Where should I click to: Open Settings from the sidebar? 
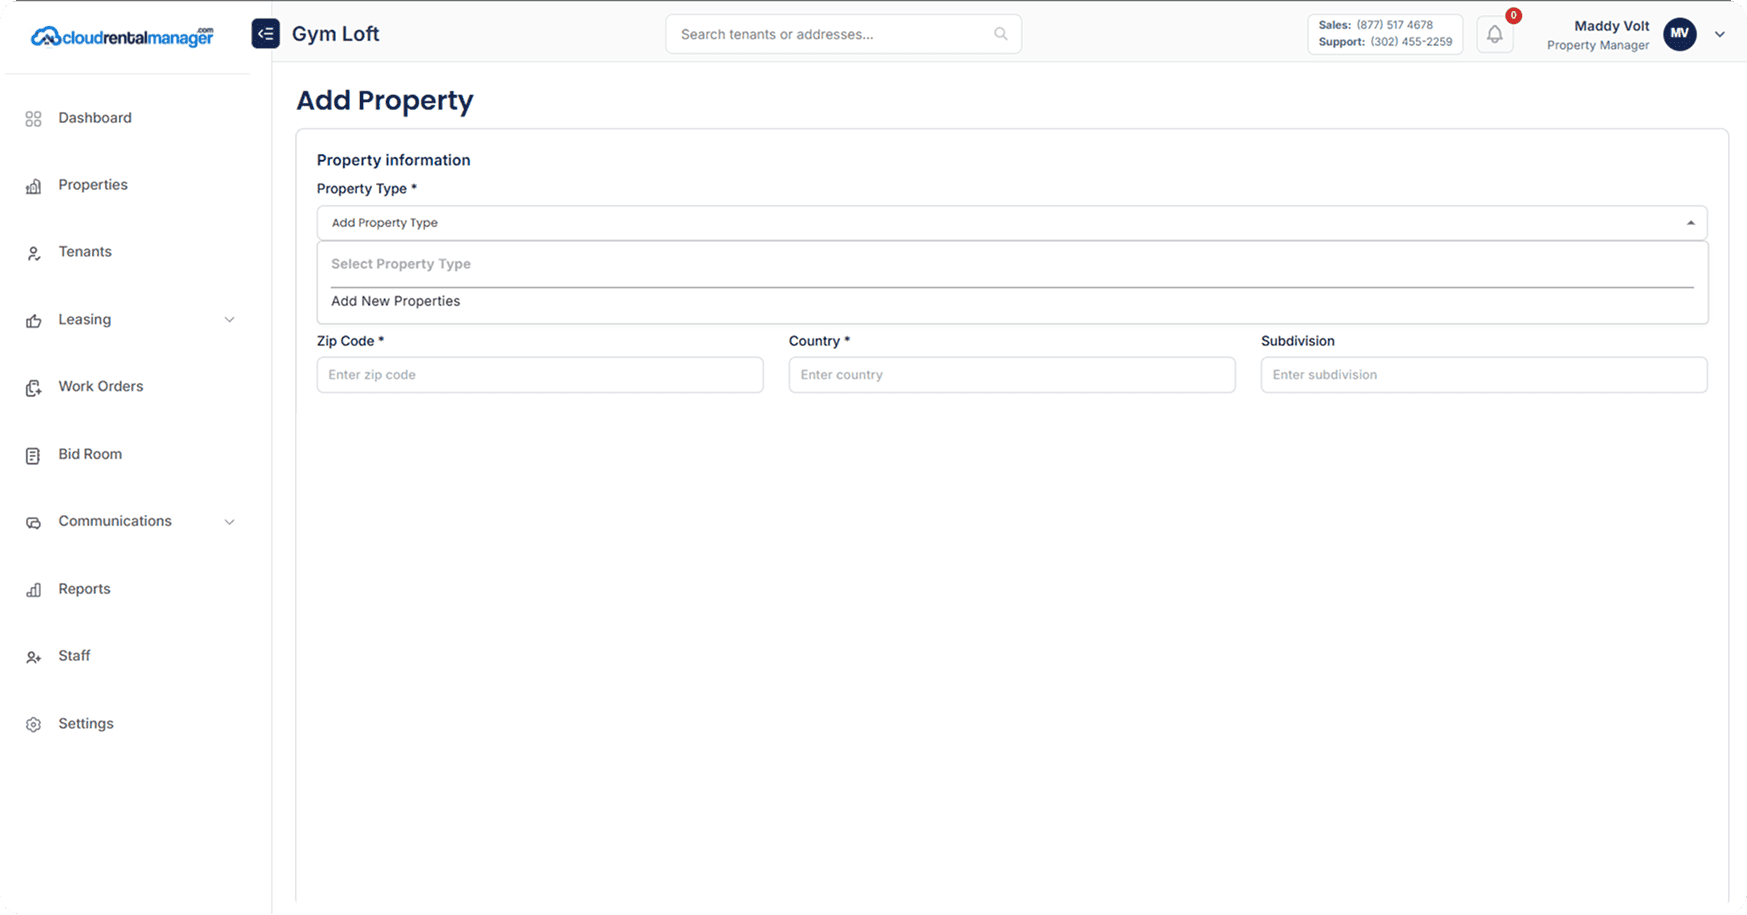[x=86, y=724]
